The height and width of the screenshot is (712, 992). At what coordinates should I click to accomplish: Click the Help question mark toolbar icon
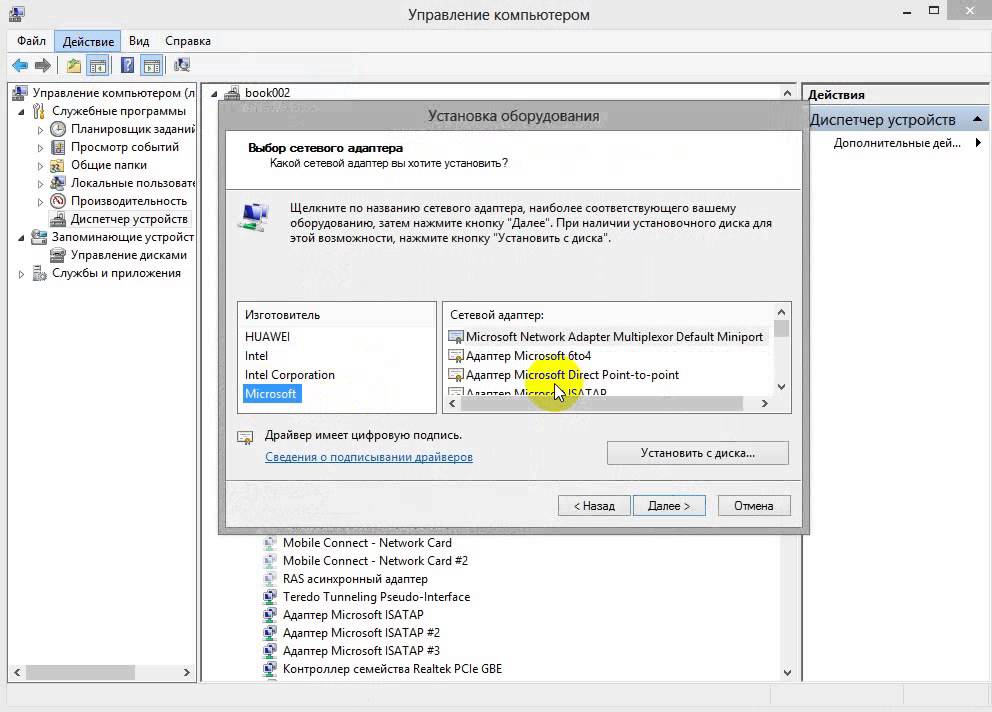pyautogui.click(x=127, y=65)
